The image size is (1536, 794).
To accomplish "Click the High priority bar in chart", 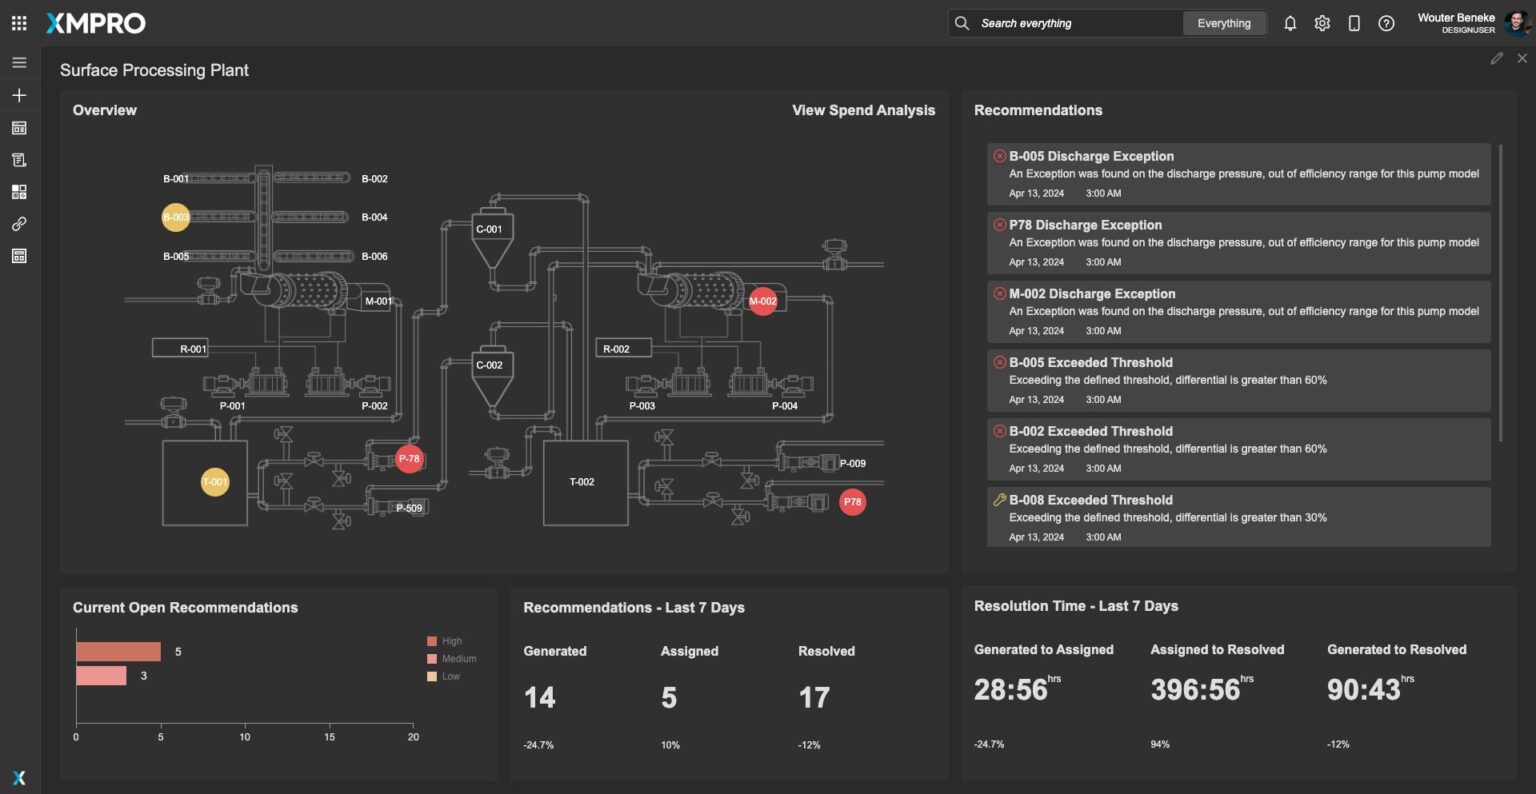I will tap(118, 652).
